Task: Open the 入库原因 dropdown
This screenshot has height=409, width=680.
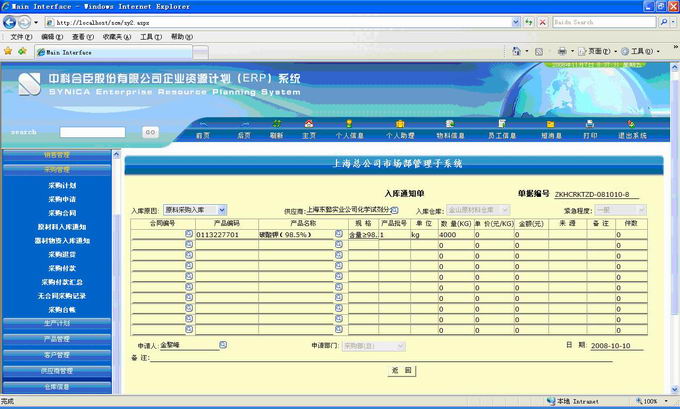Action: (222, 210)
